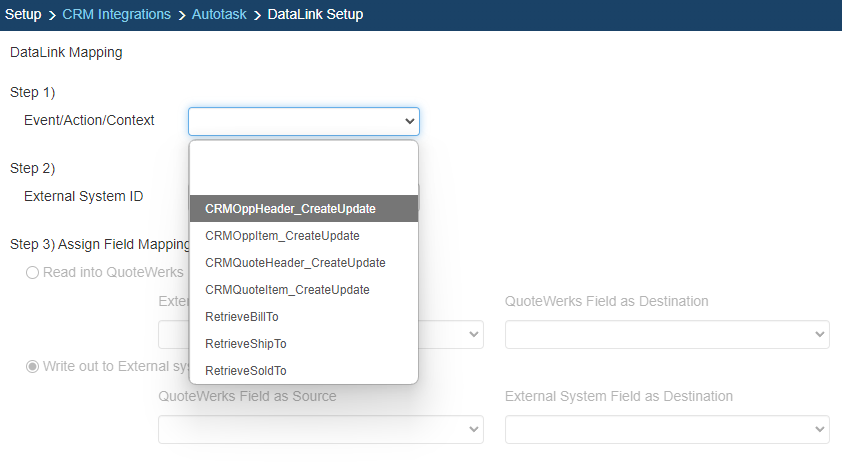Go to Setup in the breadcrumb
Image resolution: width=842 pixels, height=469 pixels.
coord(23,15)
